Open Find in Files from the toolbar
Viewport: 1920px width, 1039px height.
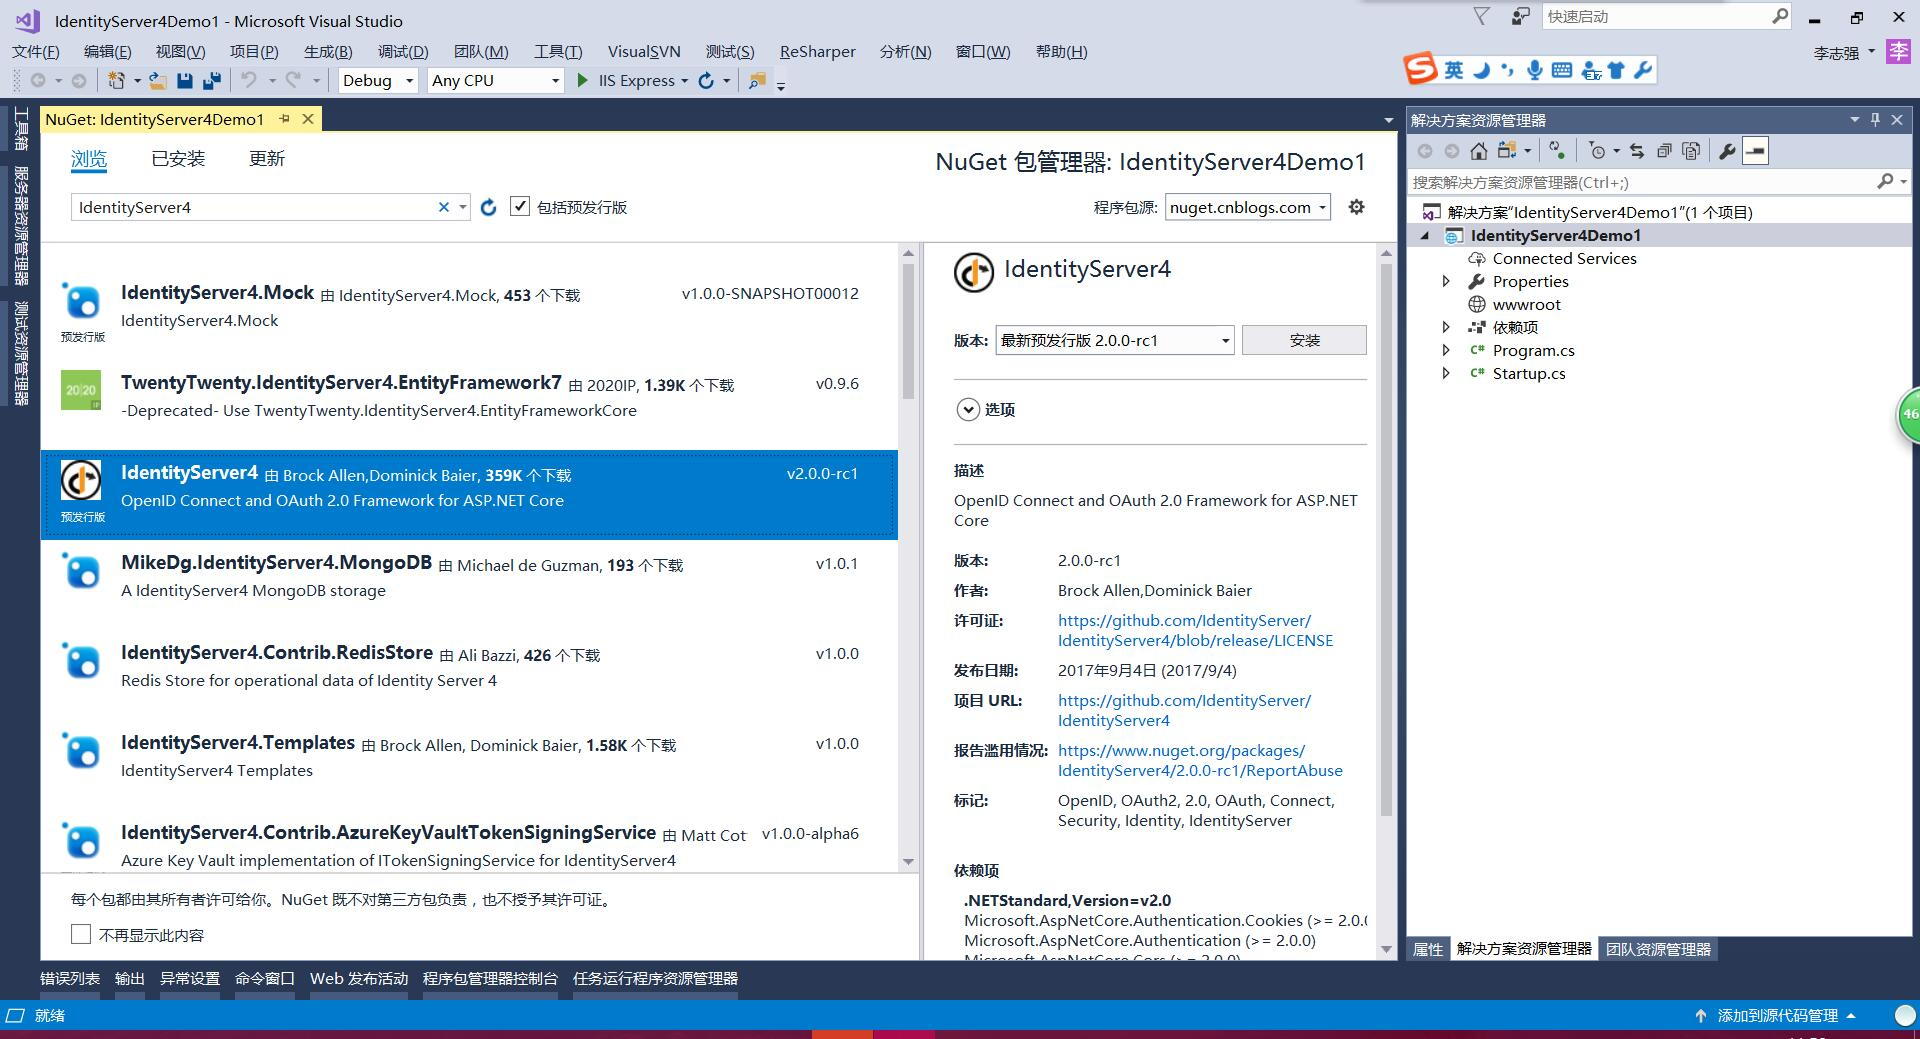(x=757, y=80)
